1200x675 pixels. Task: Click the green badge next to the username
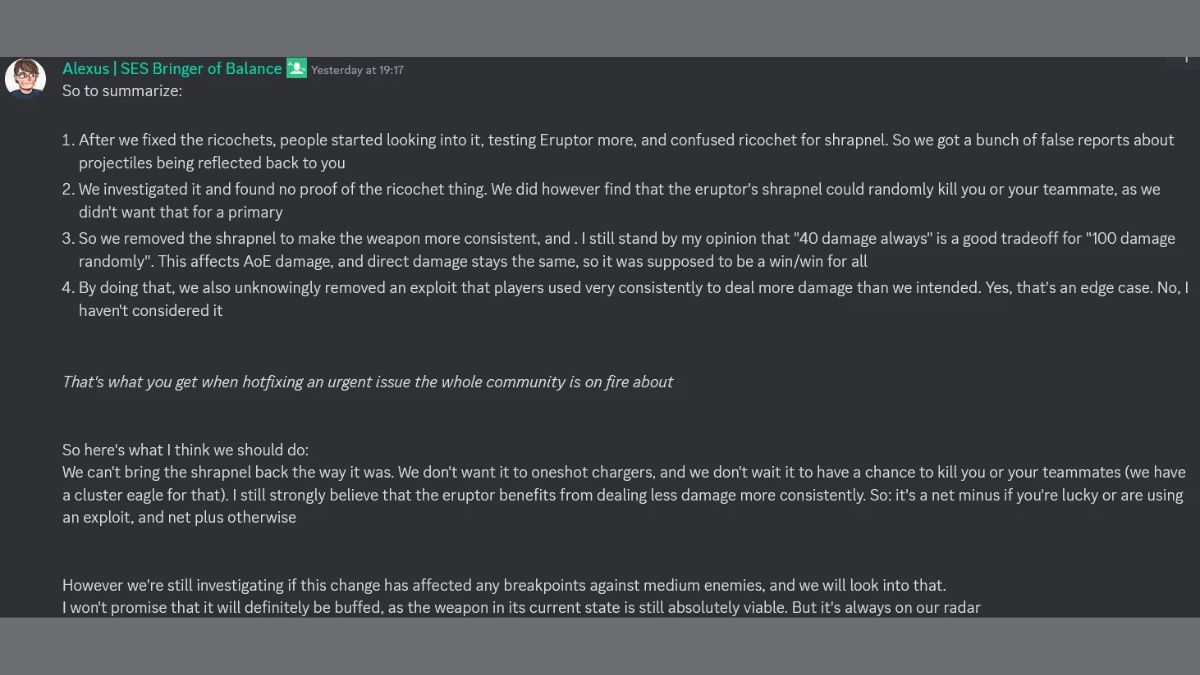295,68
